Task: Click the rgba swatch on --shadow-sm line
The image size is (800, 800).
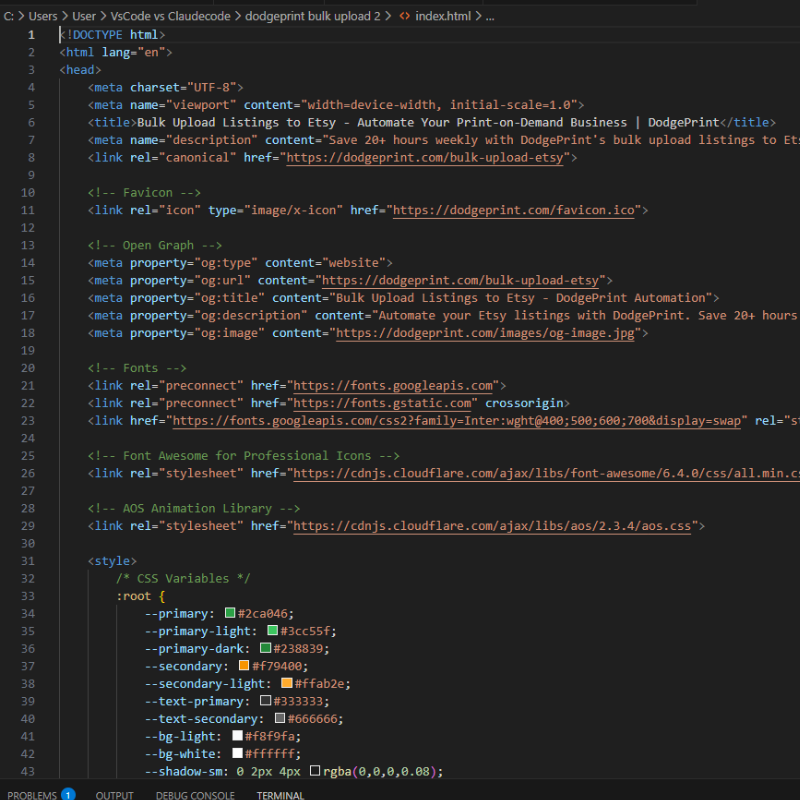Action: [x=315, y=771]
